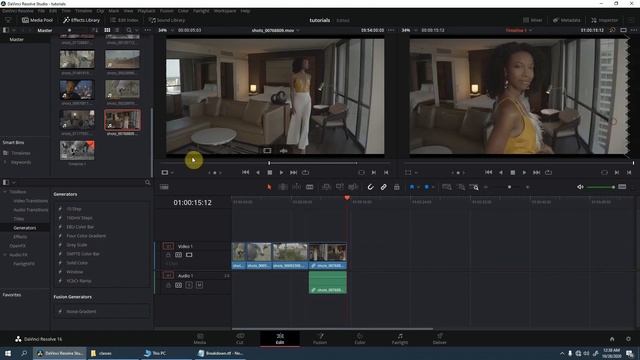
Task: Disable Video 1 track visibility
Action: point(189,255)
